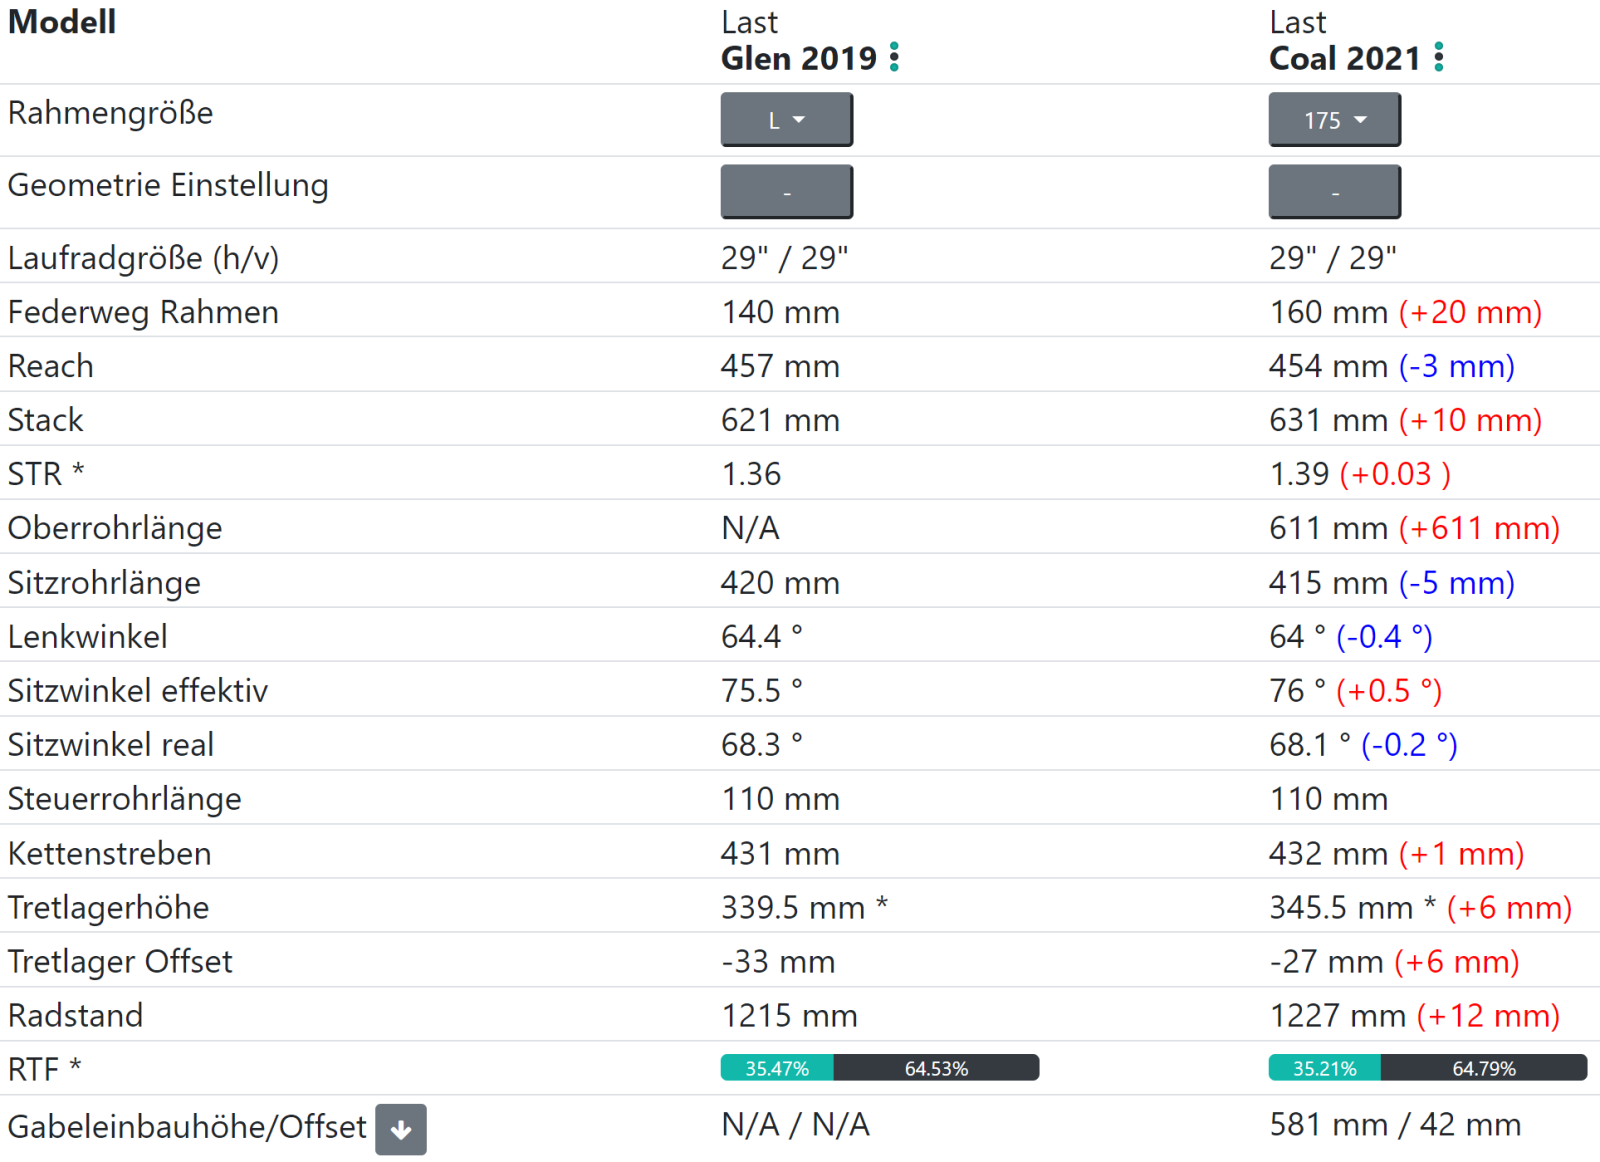Click the 64.79% dark RTF bar segment
1600x1162 pixels.
(x=1484, y=1068)
